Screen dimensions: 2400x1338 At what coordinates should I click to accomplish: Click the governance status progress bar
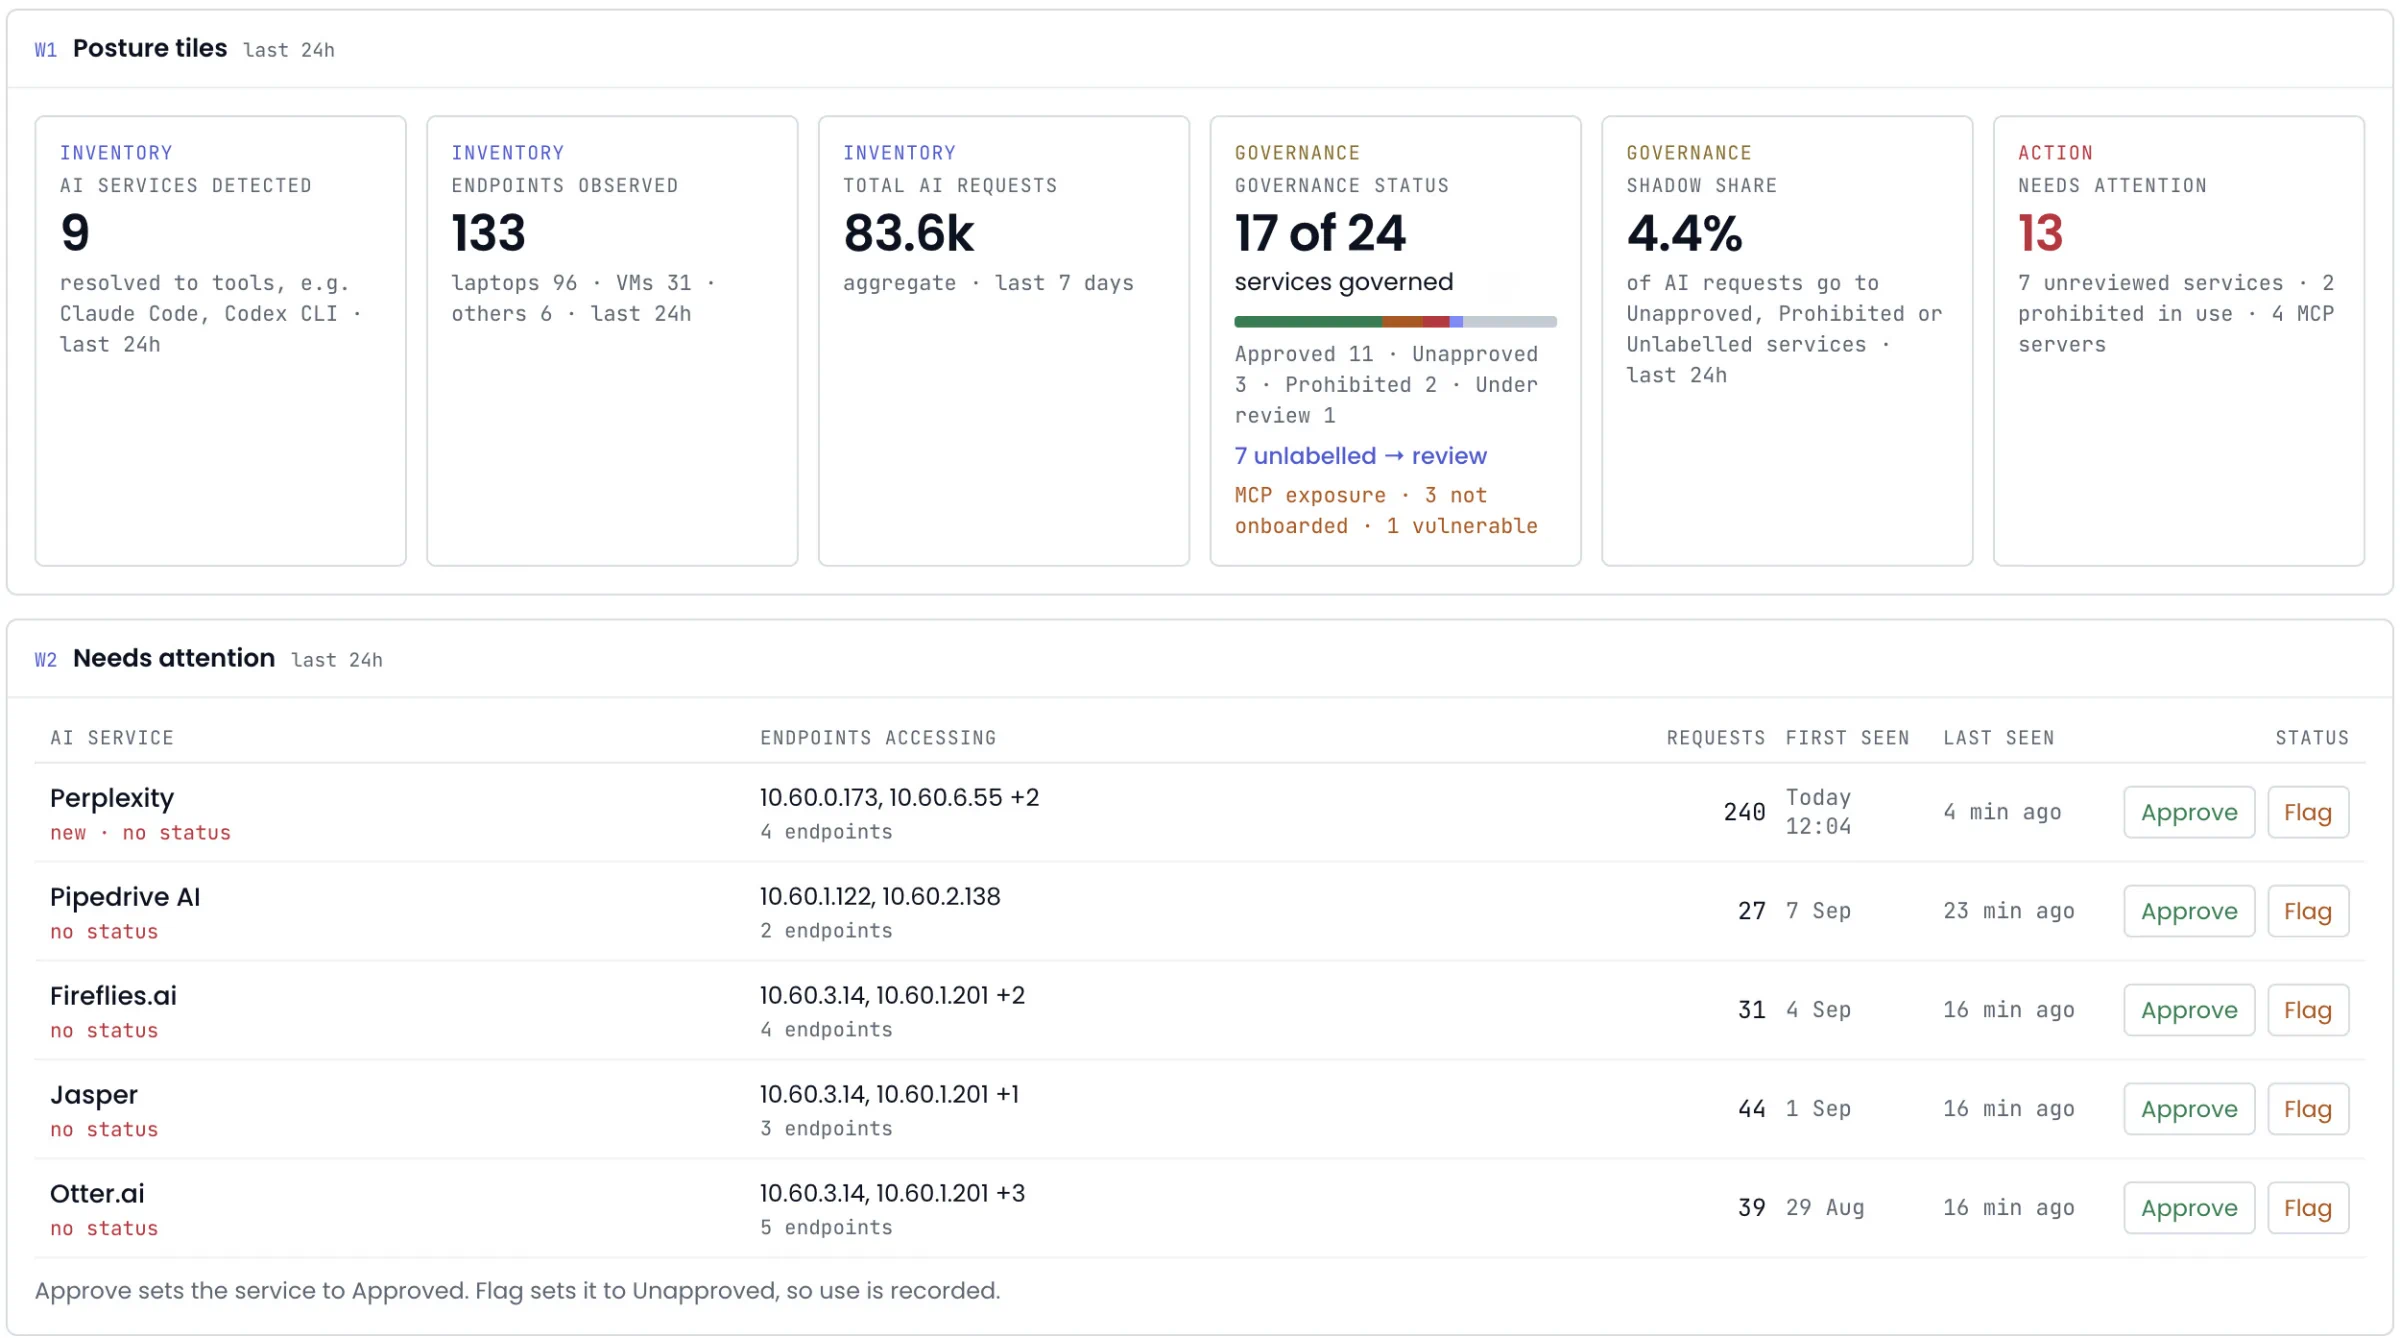coord(1395,322)
